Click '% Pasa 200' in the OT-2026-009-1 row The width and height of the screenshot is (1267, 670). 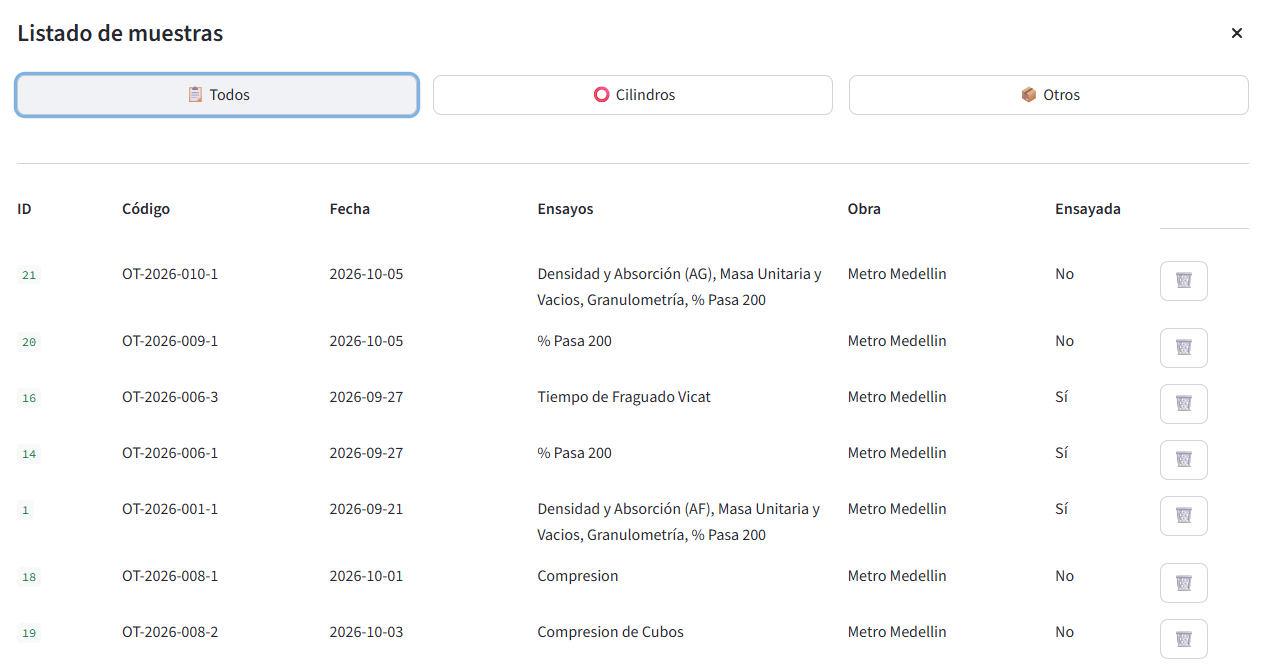tap(575, 341)
